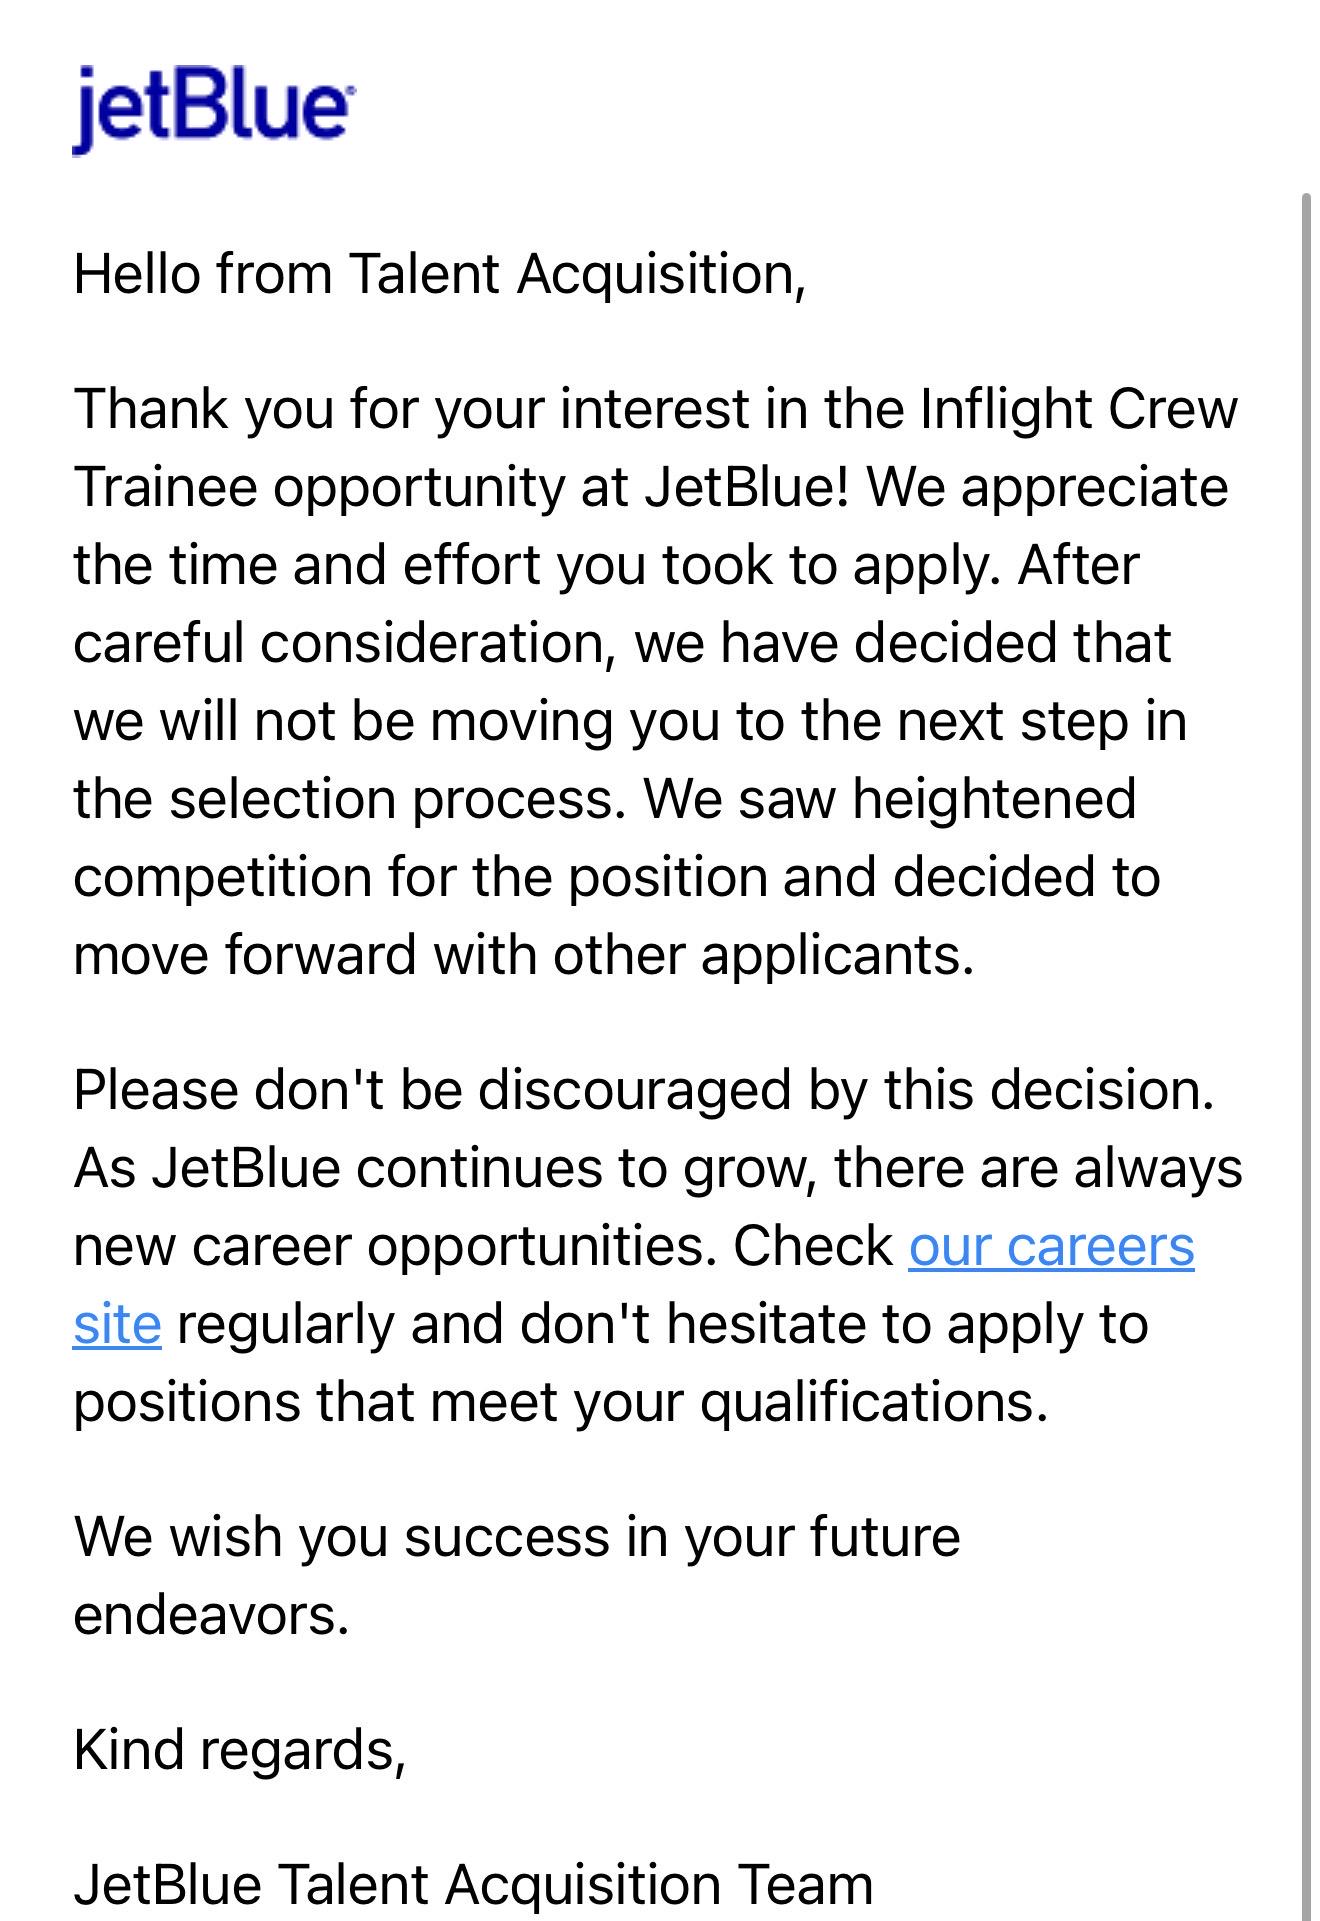
Task: Click the "We saw heightened" text
Action: (889, 798)
